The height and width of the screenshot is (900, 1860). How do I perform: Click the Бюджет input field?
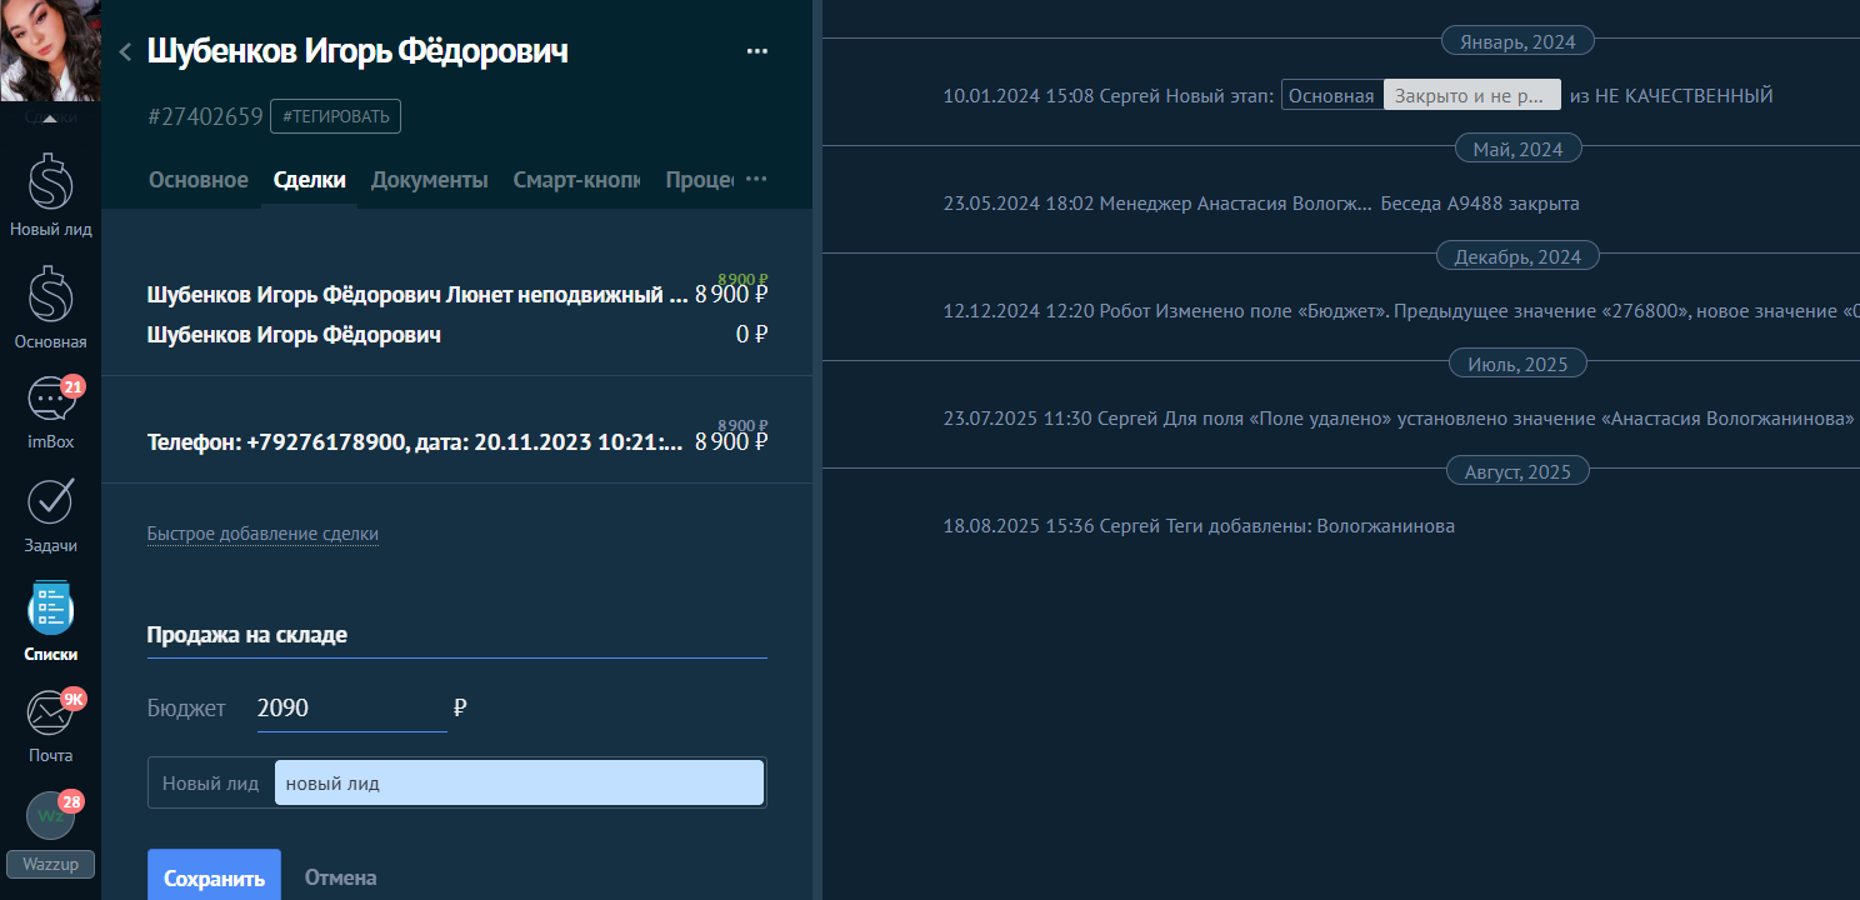(x=350, y=708)
